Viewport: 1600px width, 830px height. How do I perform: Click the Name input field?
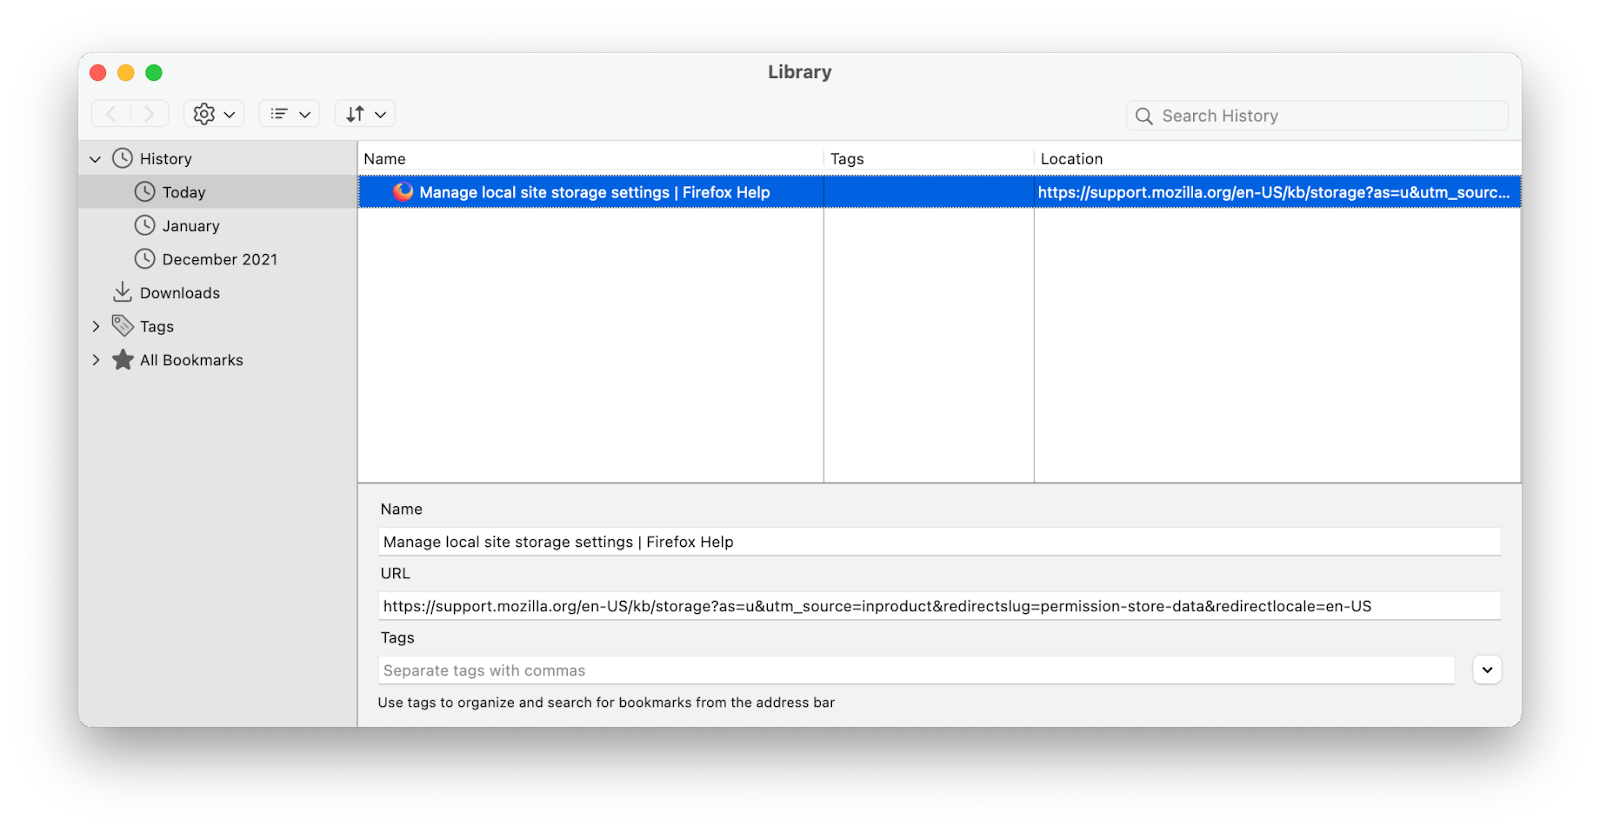point(940,542)
